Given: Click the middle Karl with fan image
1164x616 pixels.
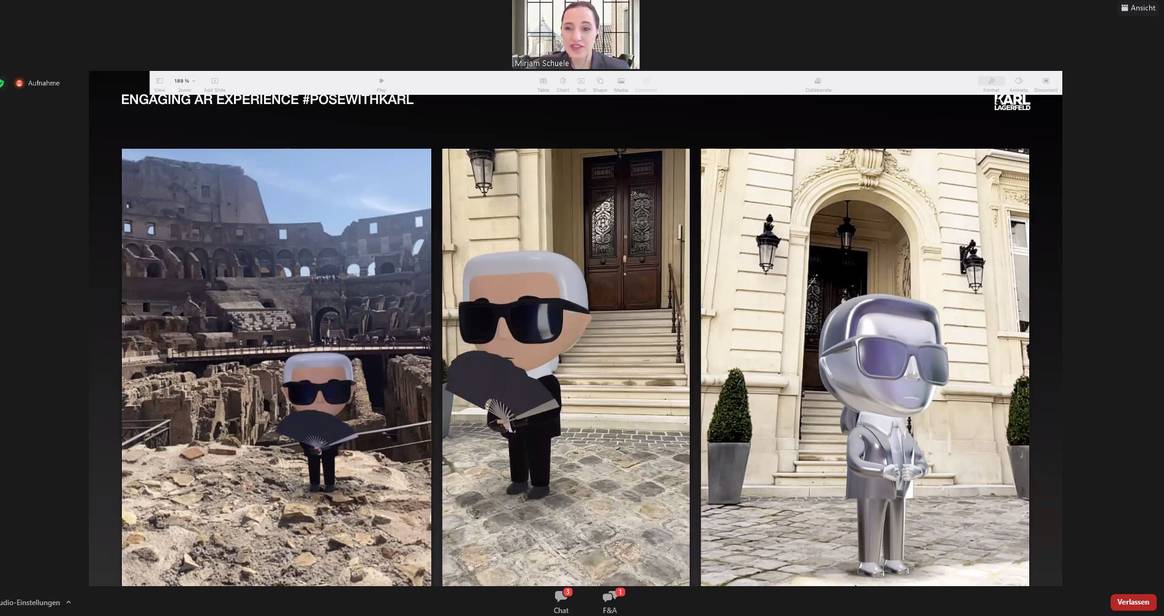Looking at the screenshot, I should pyautogui.click(x=566, y=367).
